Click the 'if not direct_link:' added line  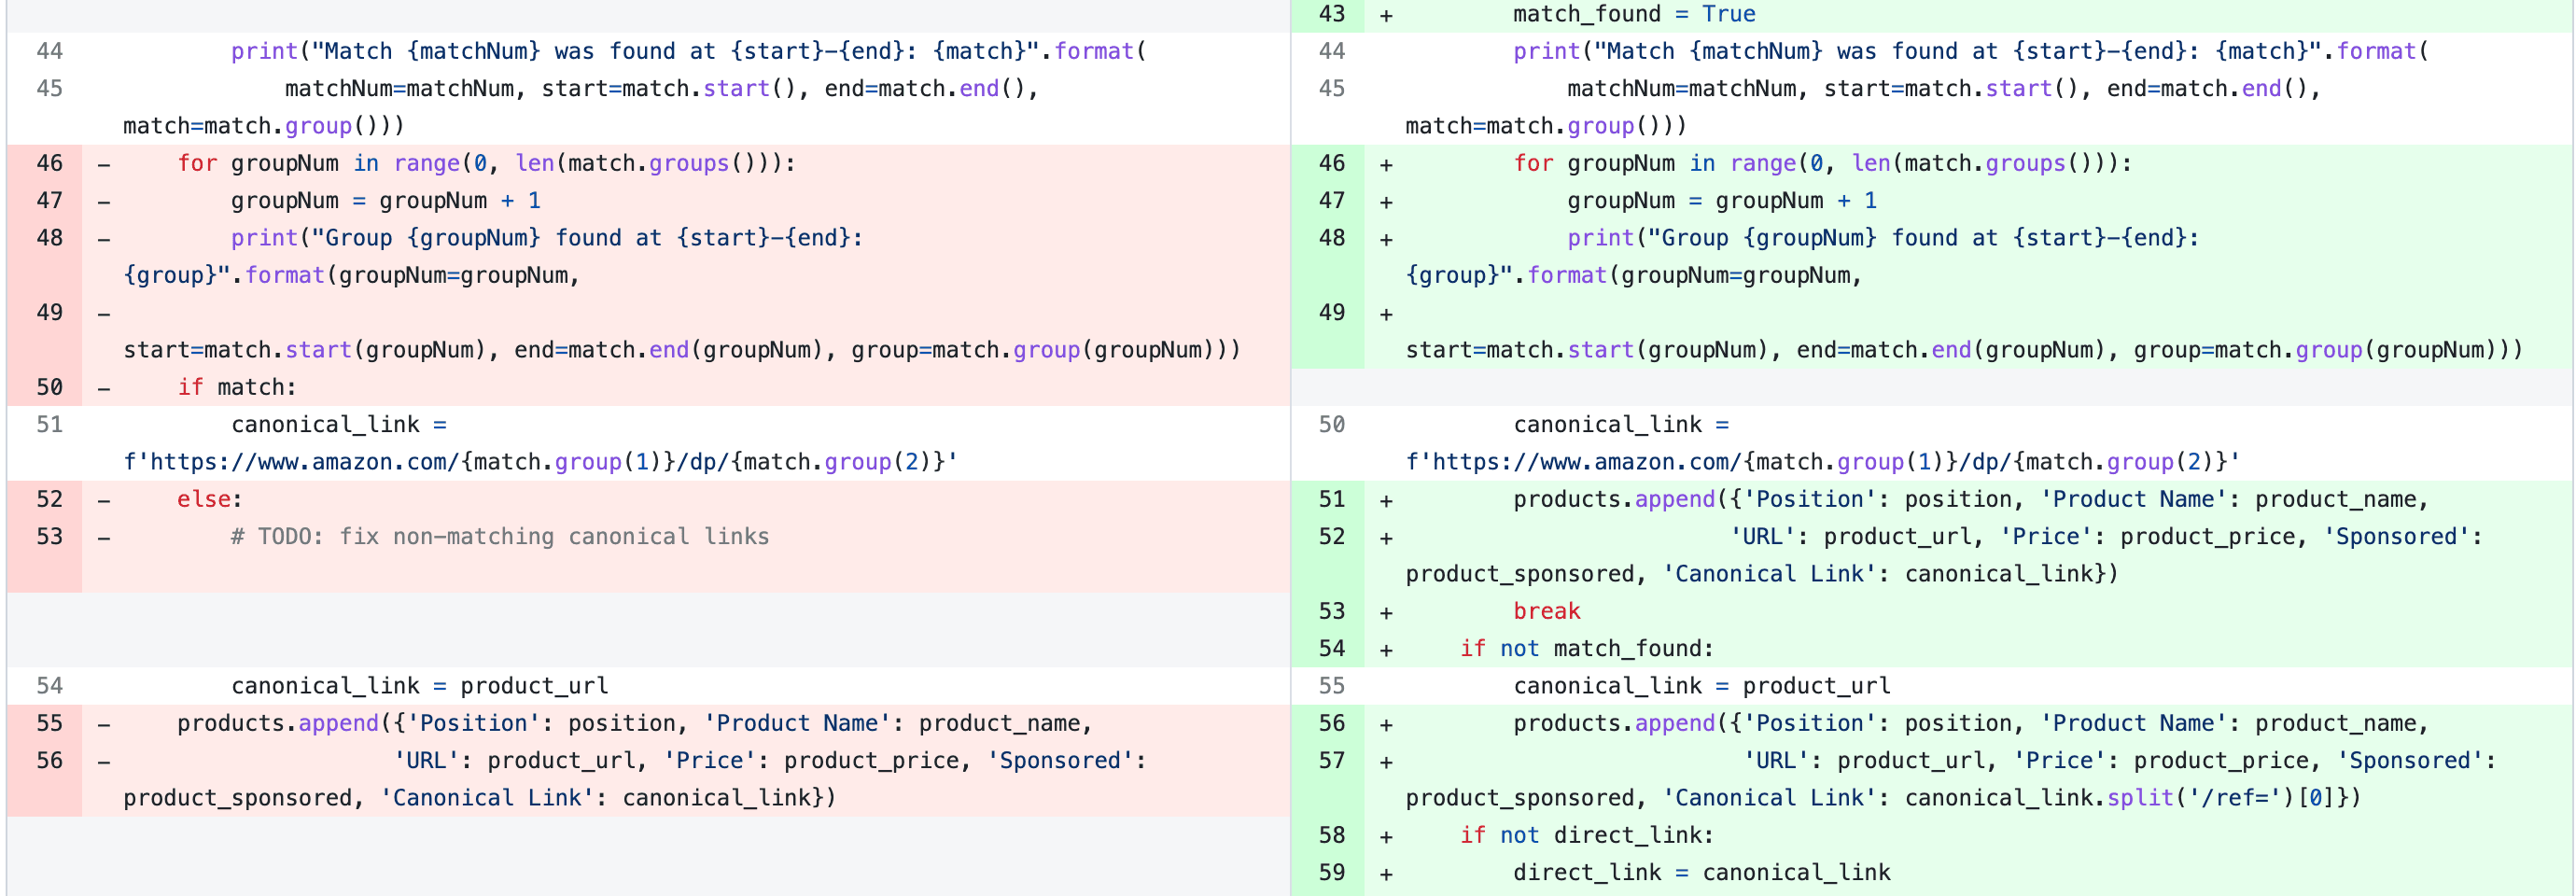(1586, 835)
